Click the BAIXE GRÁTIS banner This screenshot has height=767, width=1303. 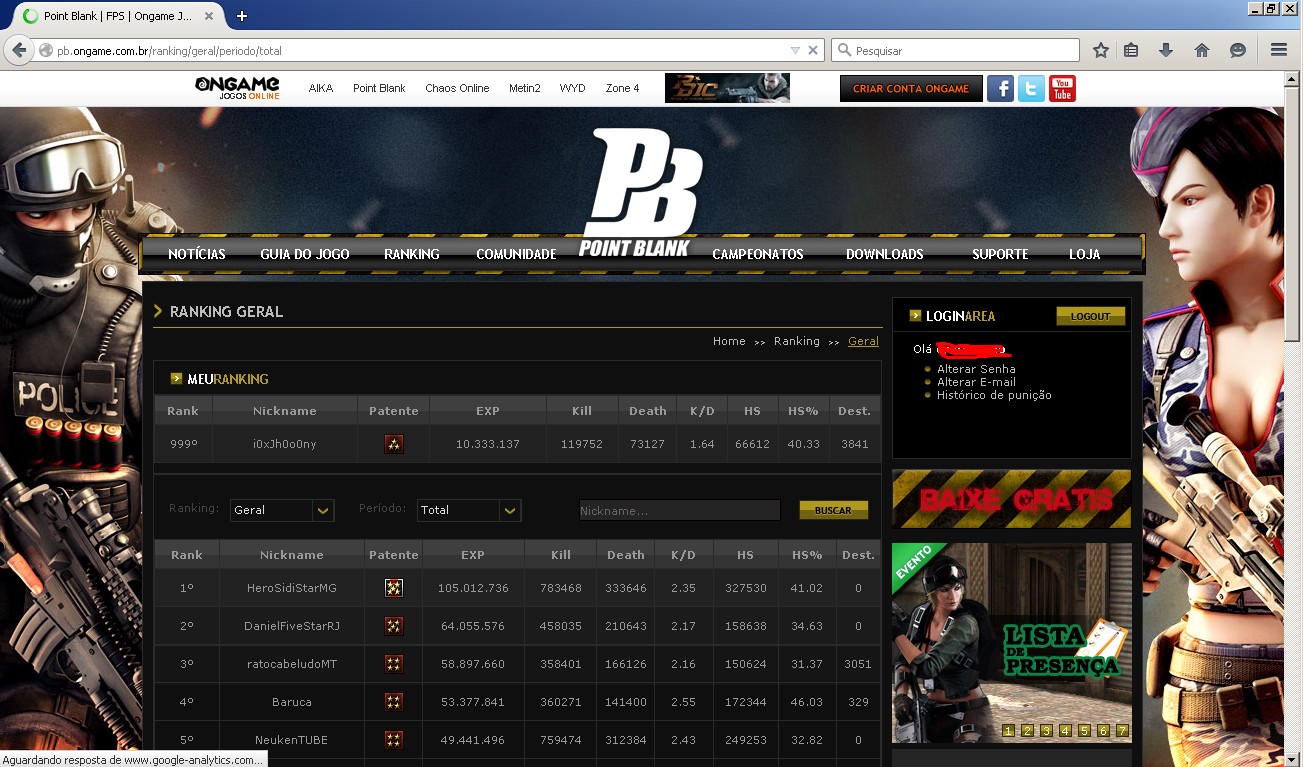(1012, 499)
